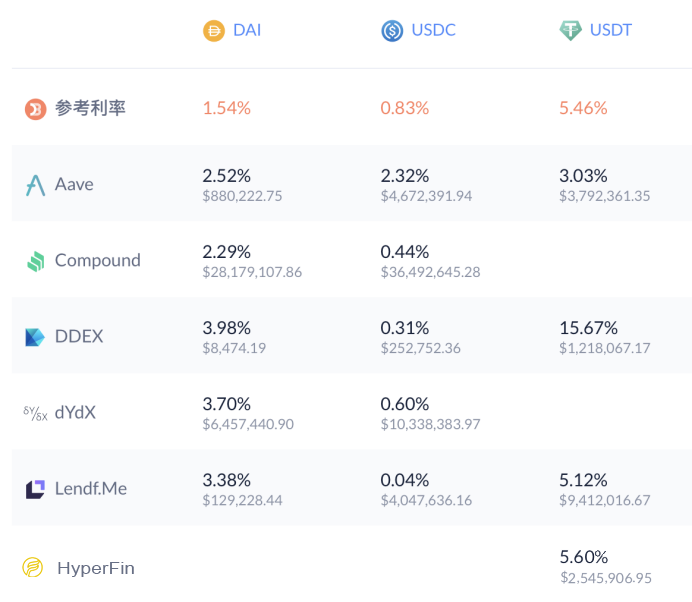The width and height of the screenshot is (692, 602).
Task: Click the DDEX logo icon
Action: [35, 337]
